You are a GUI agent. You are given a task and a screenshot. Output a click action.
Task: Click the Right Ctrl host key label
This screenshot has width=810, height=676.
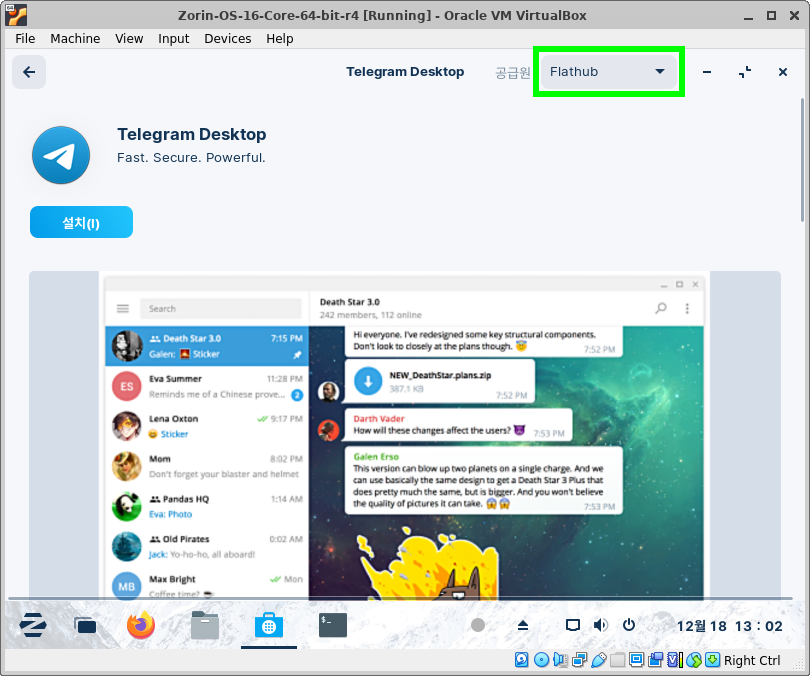pos(752,661)
